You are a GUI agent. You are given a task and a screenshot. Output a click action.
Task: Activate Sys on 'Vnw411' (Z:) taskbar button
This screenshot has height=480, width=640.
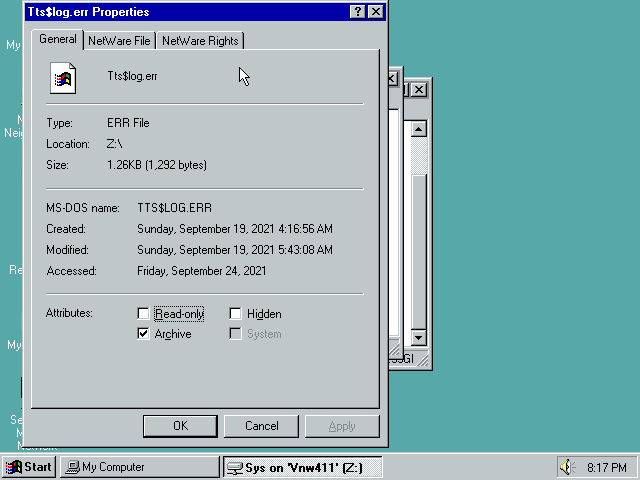[x=303, y=467]
